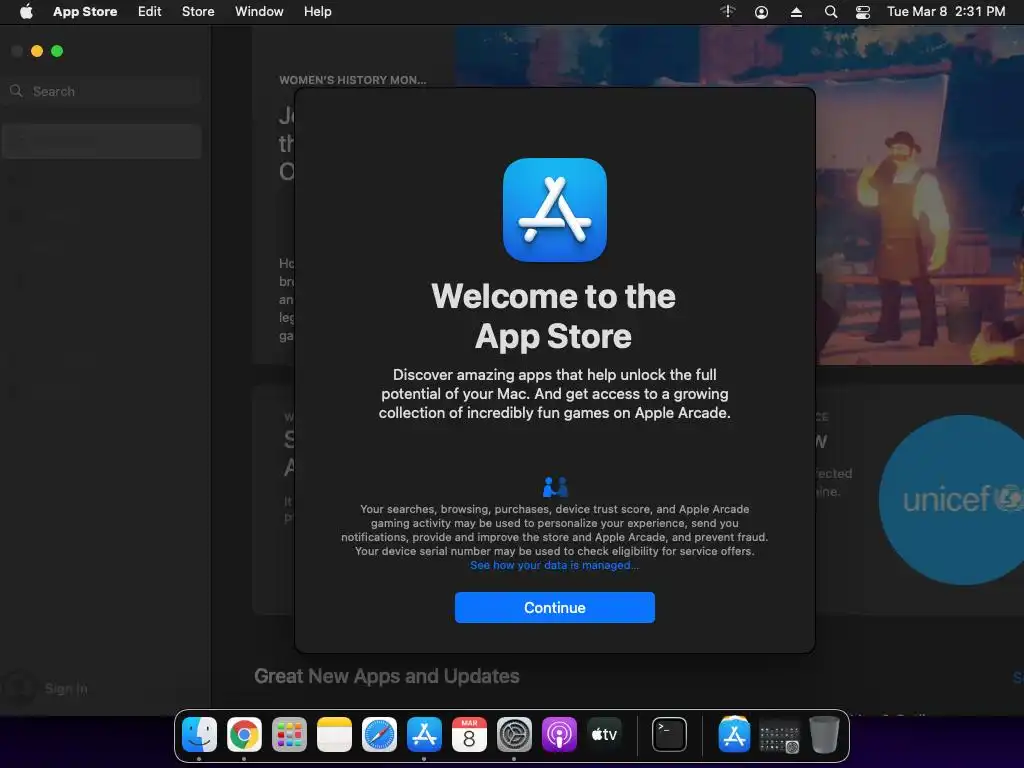Click the yellow minimize window button

pos(37,51)
